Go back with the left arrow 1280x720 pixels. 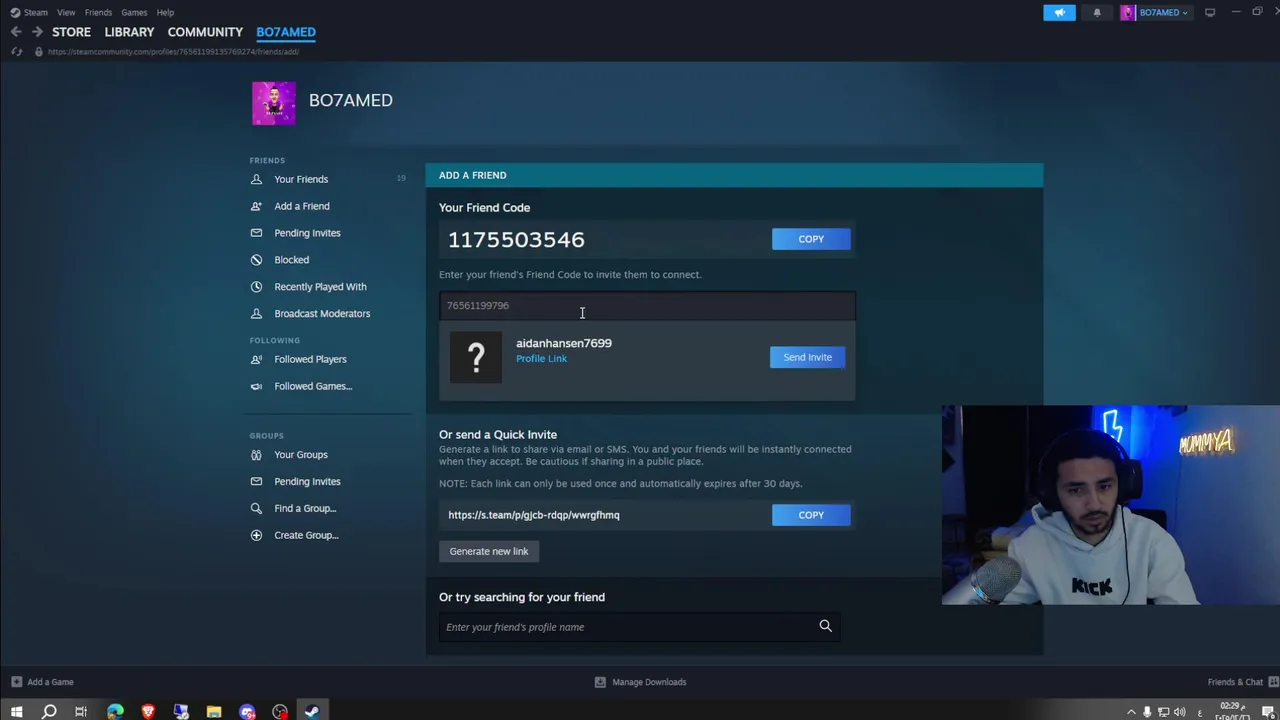[x=16, y=32]
